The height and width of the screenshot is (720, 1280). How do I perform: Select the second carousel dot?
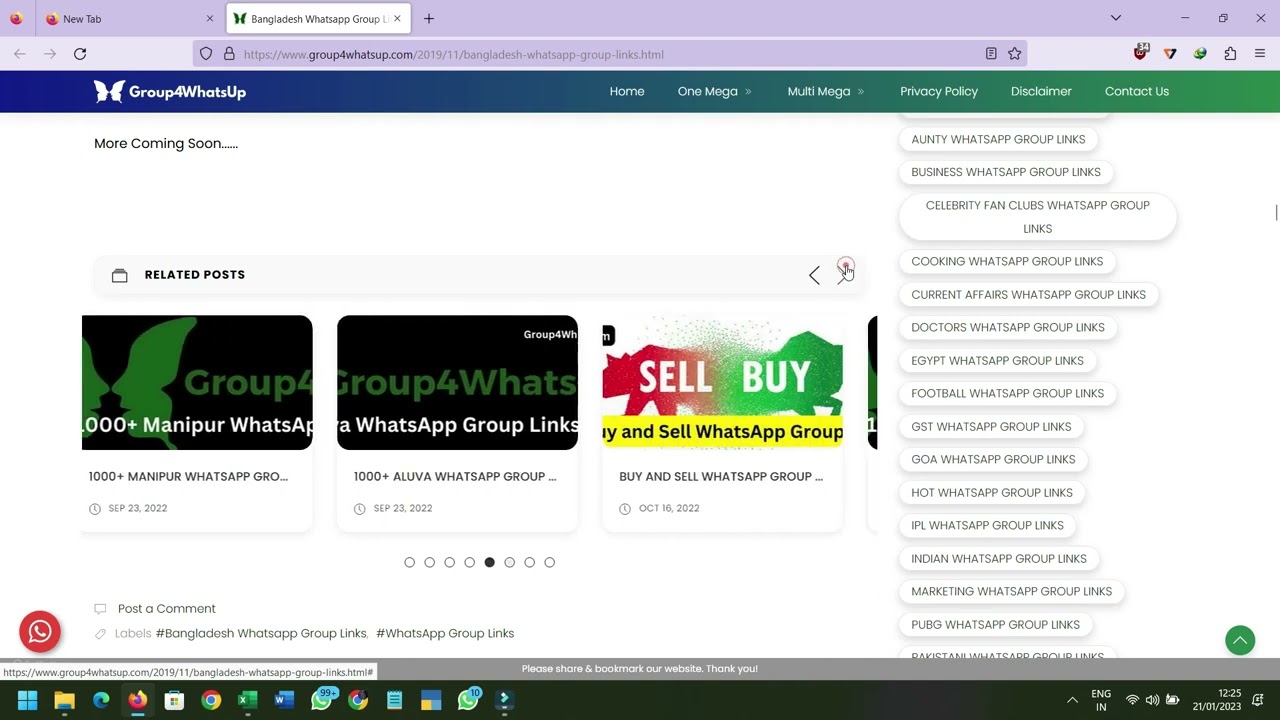pyautogui.click(x=429, y=562)
